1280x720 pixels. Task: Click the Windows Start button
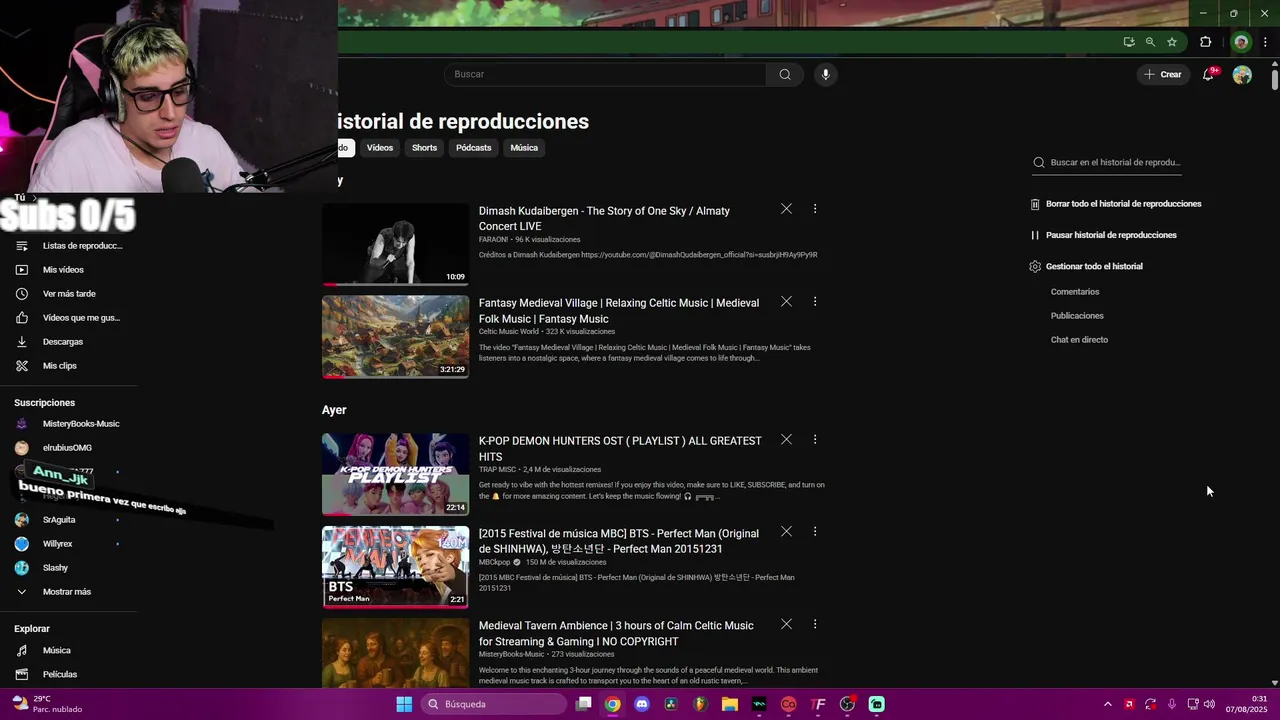pos(404,704)
